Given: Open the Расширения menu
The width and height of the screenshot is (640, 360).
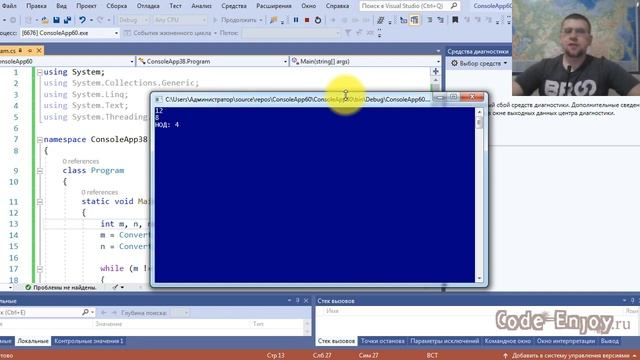Looking at the screenshot, I should tap(274, 6).
